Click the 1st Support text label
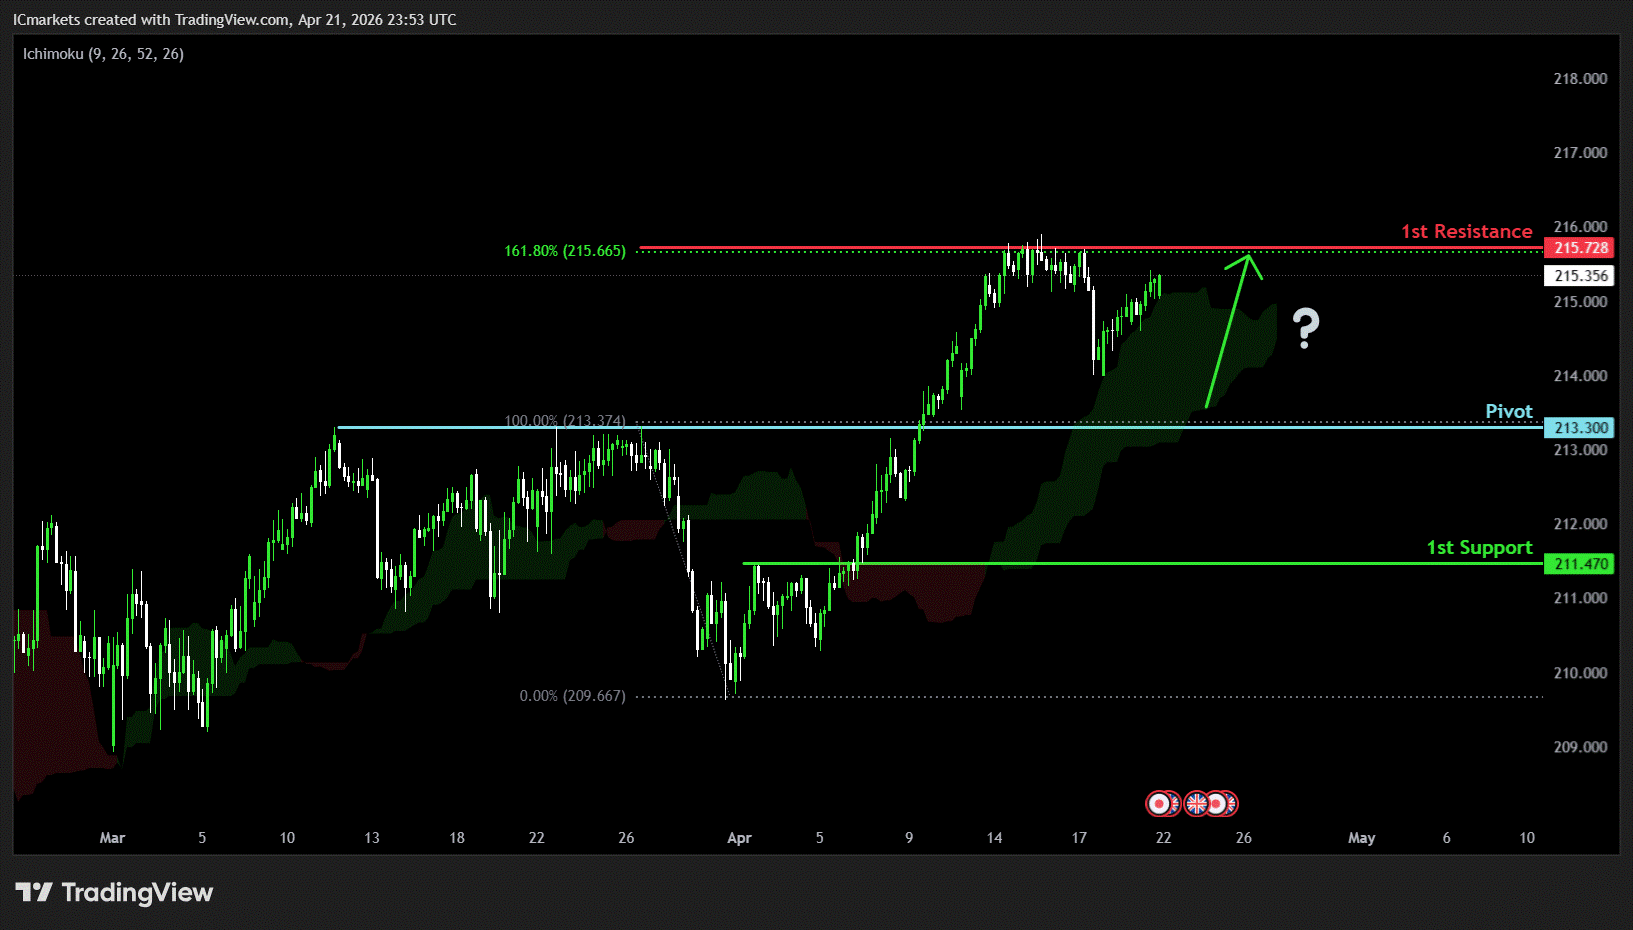This screenshot has height=930, width=1633. pyautogui.click(x=1479, y=547)
